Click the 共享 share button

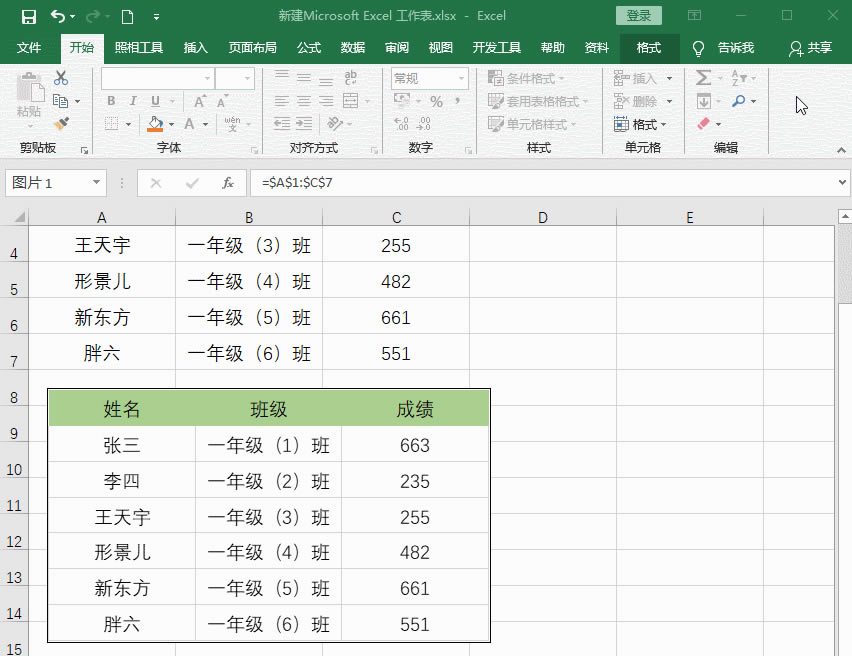pyautogui.click(x=810, y=48)
